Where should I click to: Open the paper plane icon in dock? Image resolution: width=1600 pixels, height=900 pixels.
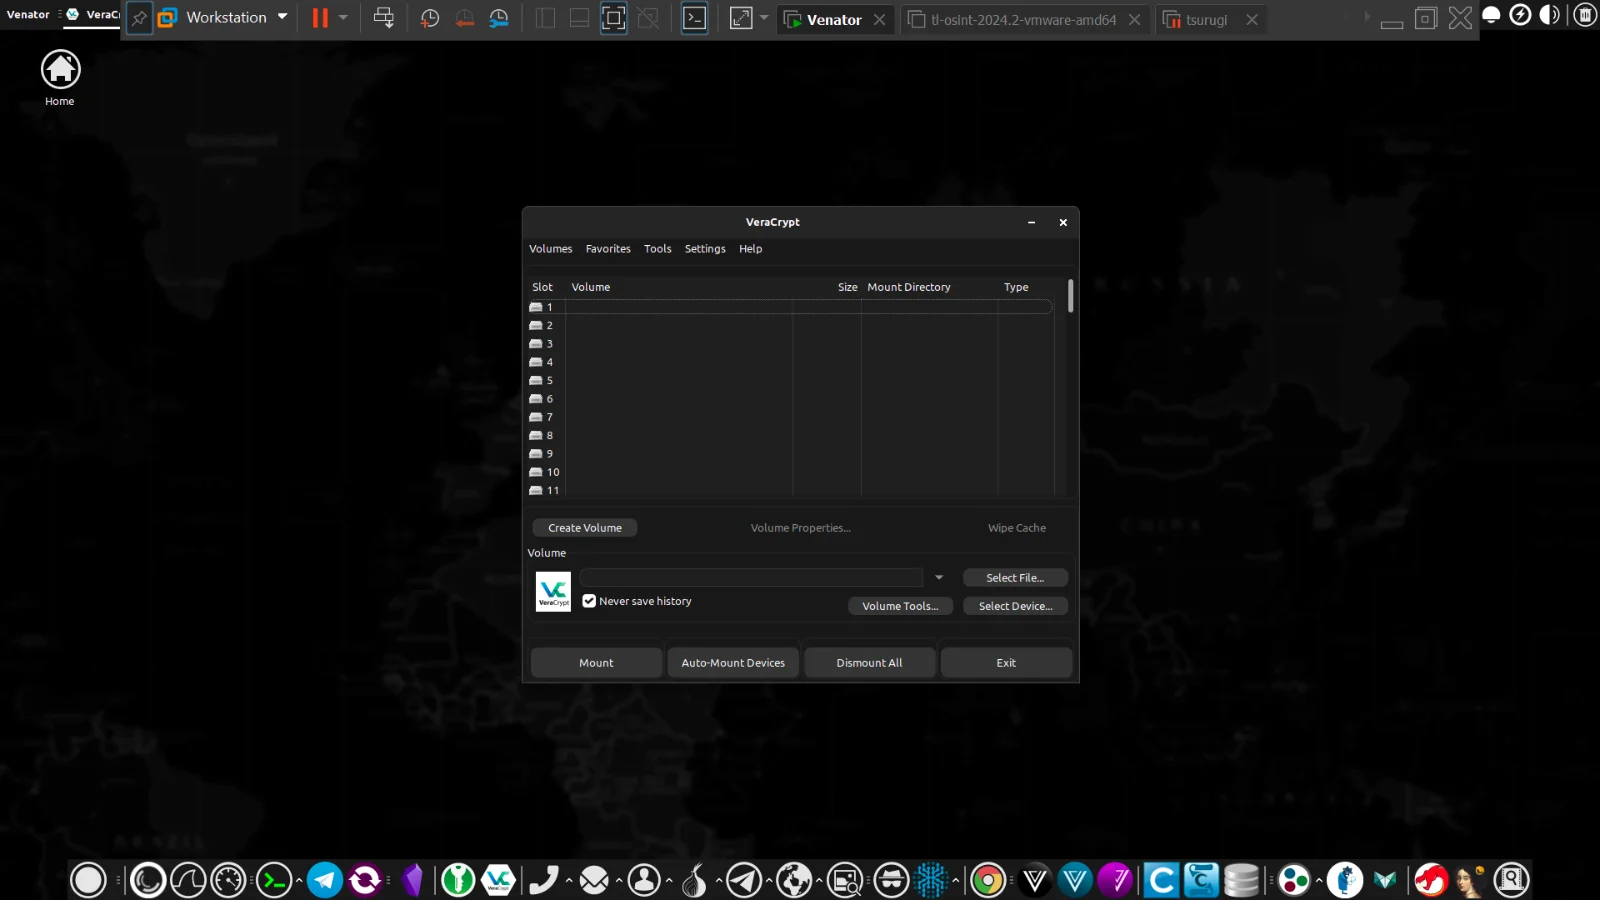744,880
